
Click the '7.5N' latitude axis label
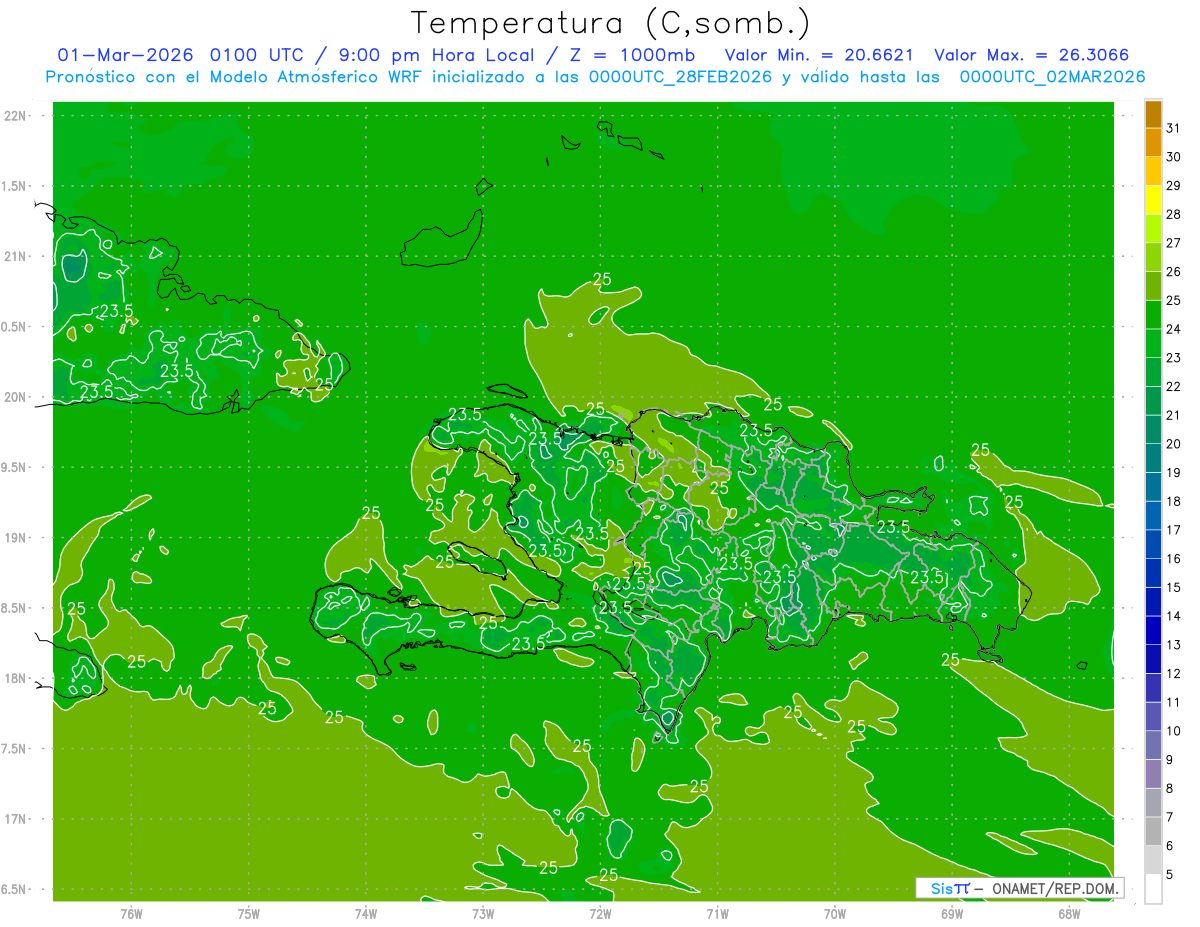coord(16,748)
